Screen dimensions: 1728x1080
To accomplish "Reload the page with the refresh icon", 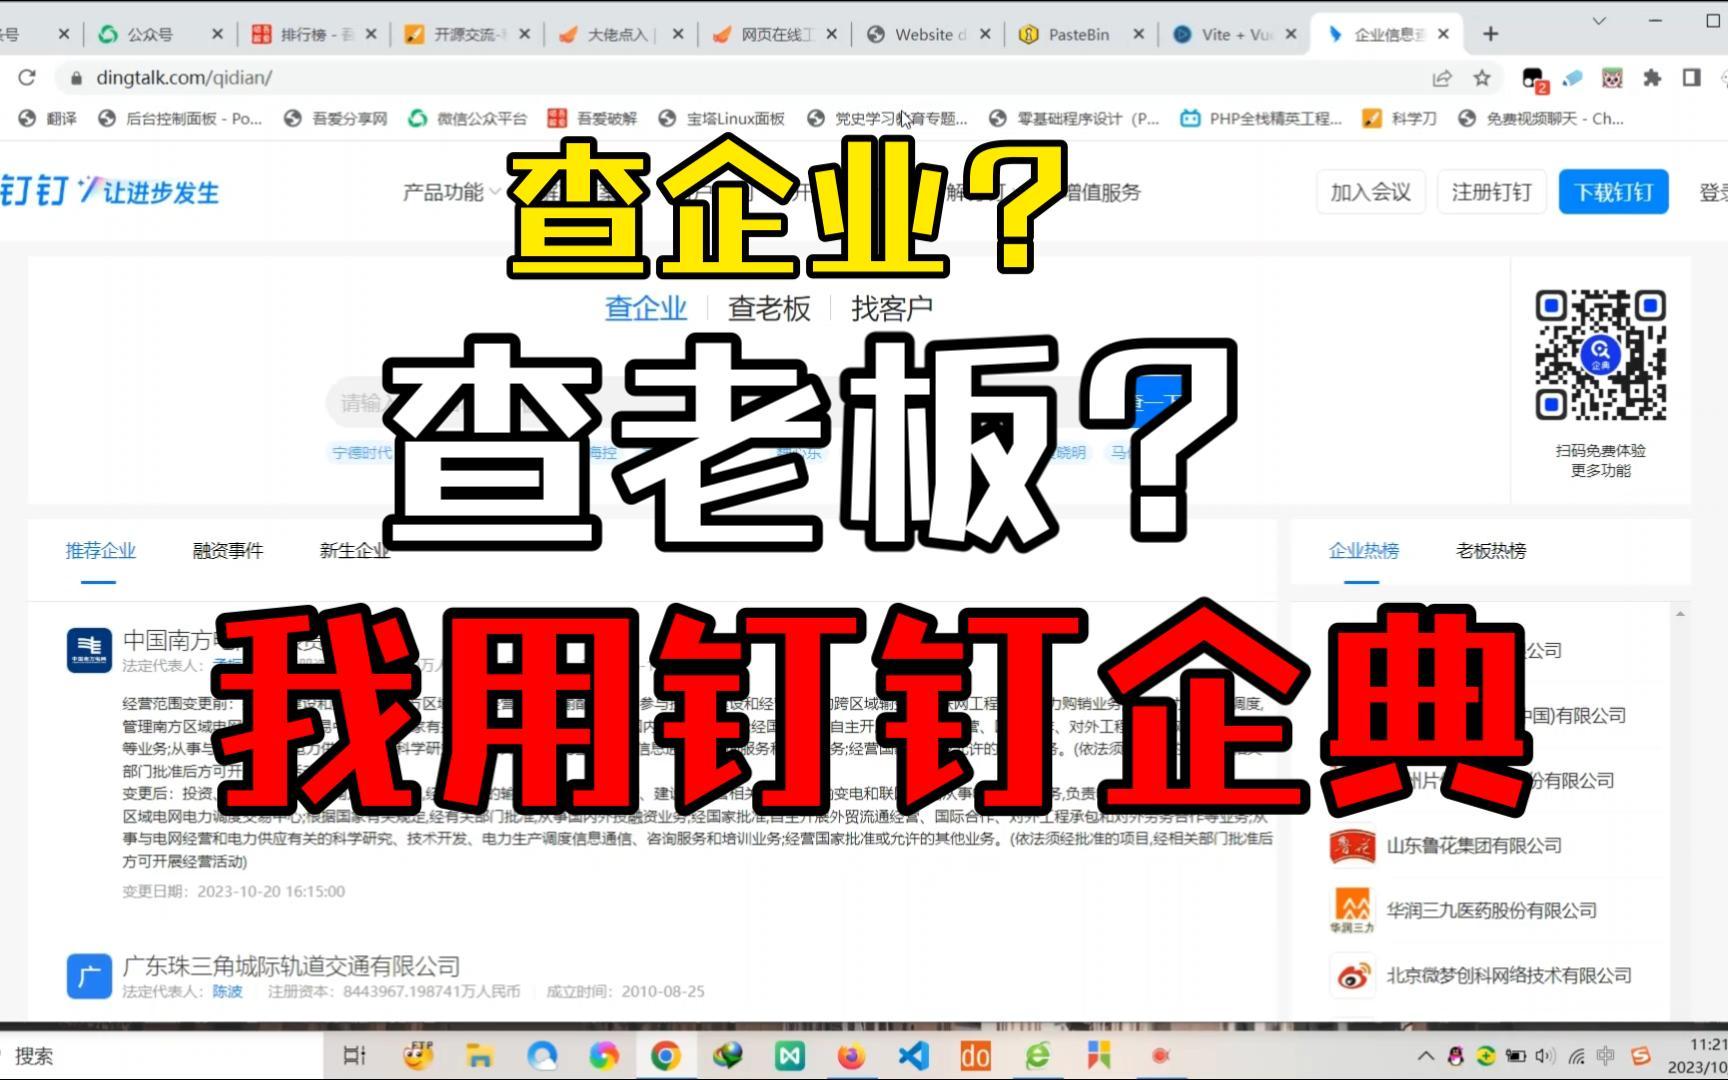I will click(27, 77).
